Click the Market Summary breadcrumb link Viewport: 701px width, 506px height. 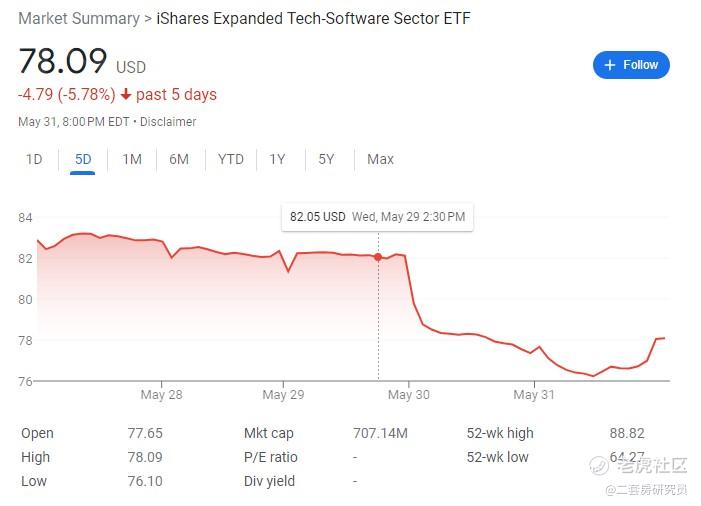click(79, 18)
